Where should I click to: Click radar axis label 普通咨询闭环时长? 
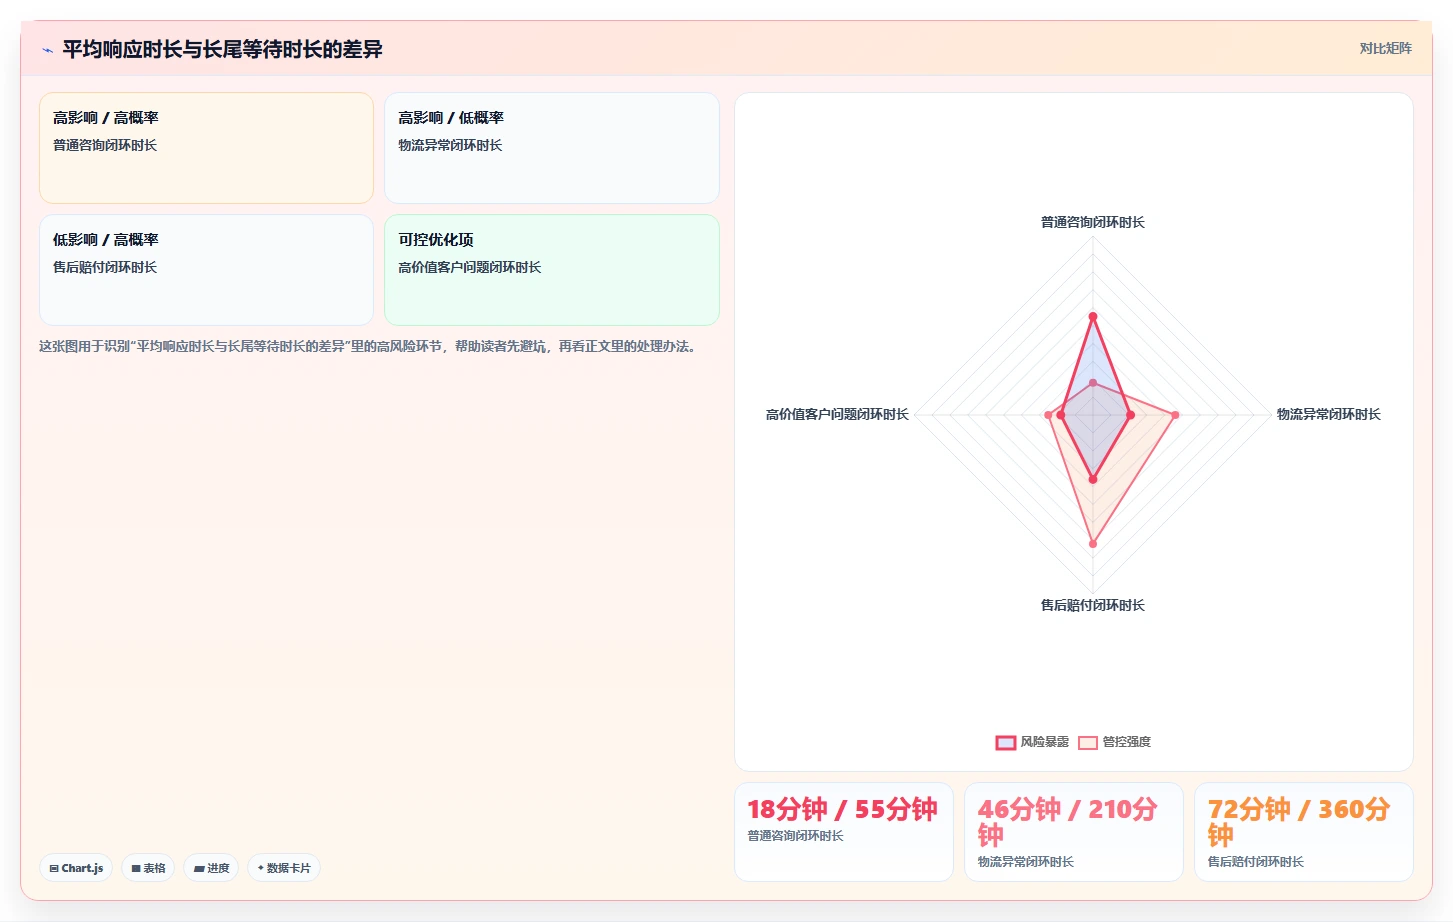[x=1092, y=222]
